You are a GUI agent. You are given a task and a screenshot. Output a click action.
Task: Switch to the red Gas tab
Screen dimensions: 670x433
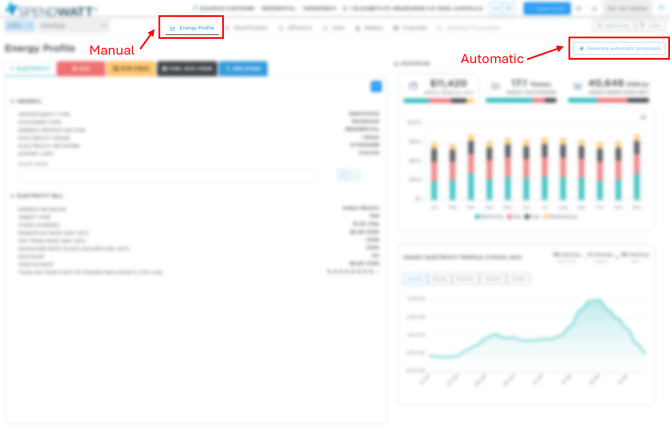tap(80, 69)
